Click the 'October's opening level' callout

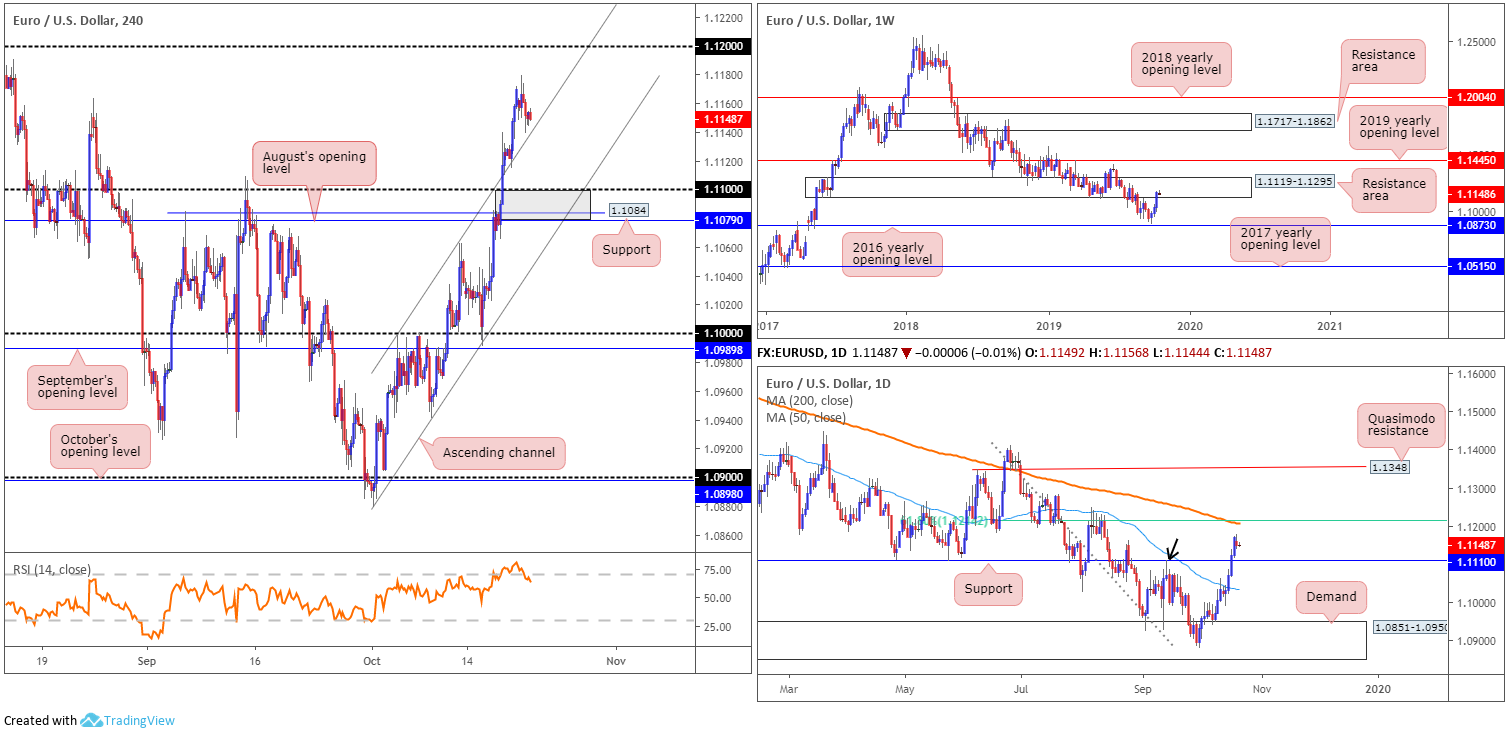(x=100, y=446)
